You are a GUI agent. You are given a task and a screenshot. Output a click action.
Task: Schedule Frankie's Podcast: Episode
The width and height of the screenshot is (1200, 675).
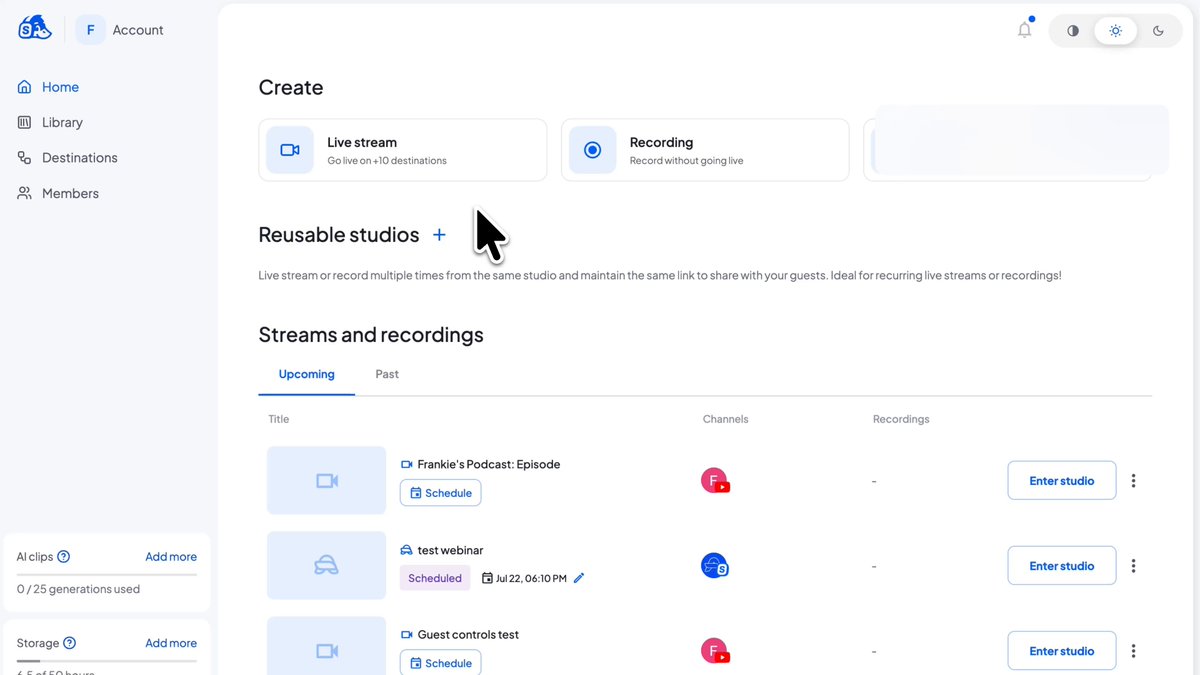coord(441,493)
